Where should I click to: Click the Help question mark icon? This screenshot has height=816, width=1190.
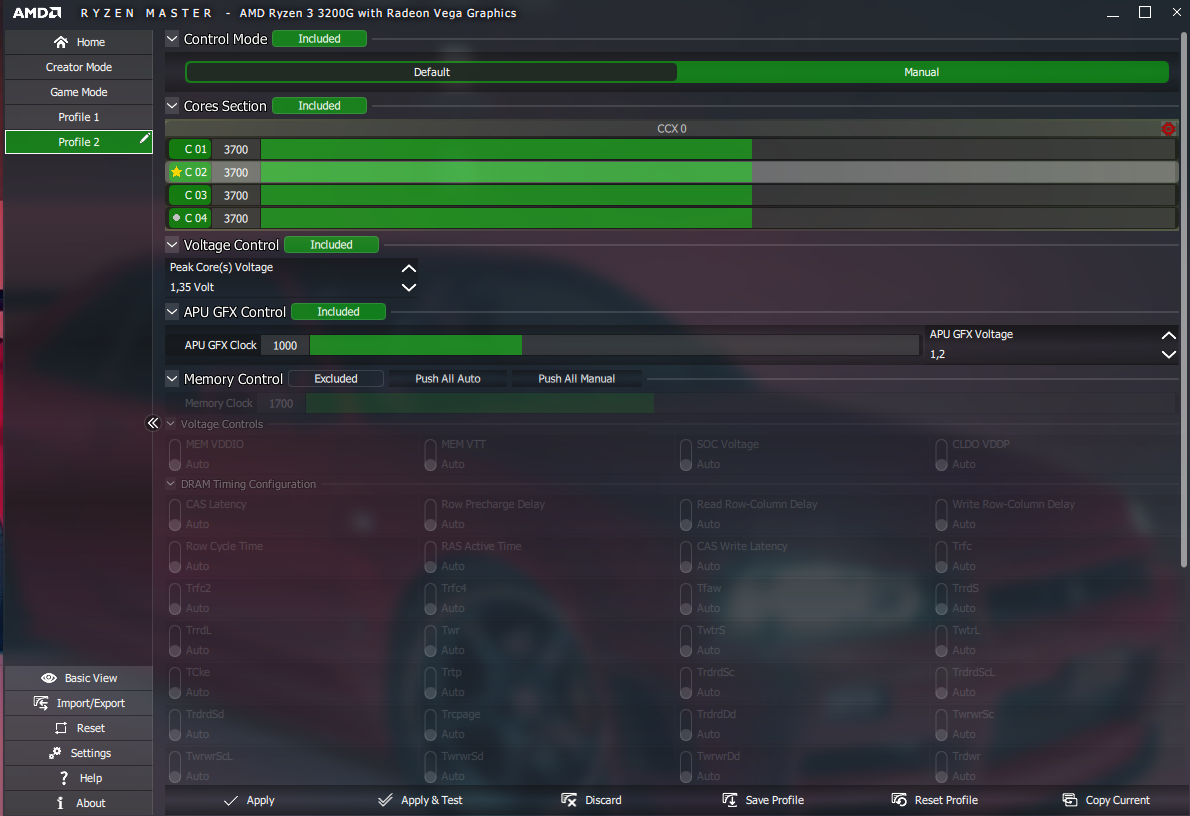click(64, 778)
